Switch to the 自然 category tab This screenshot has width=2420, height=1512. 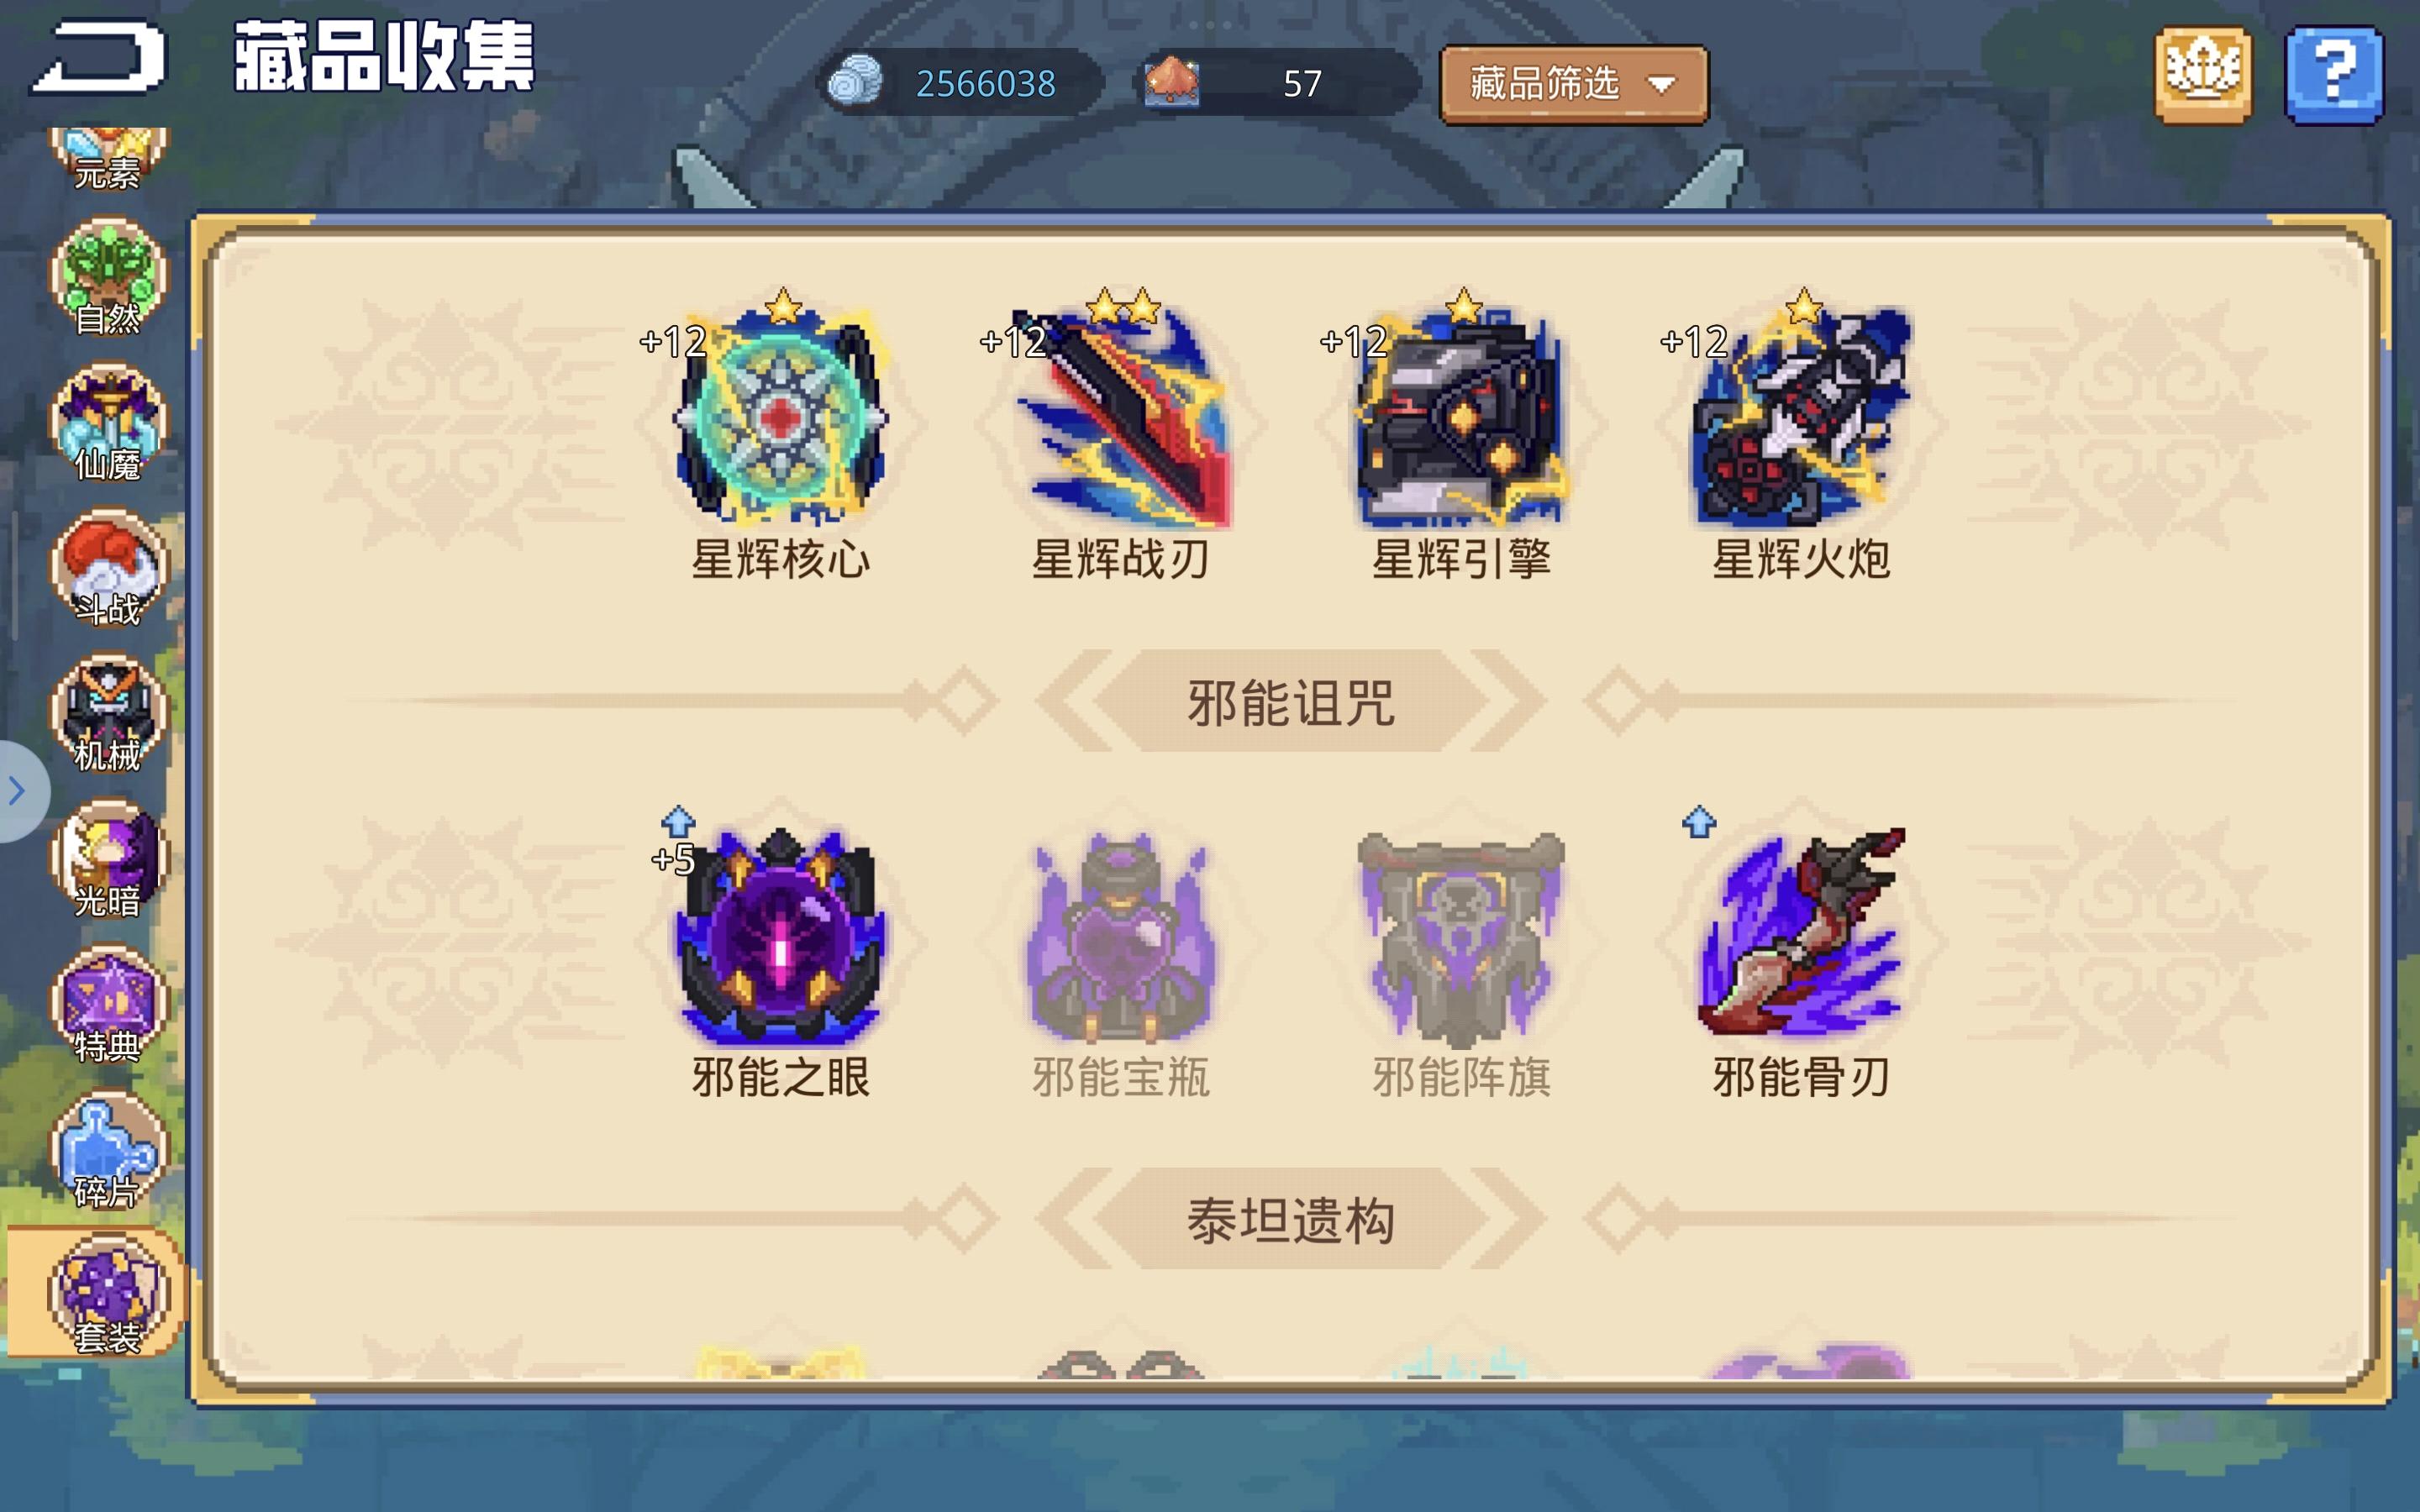[x=108, y=277]
